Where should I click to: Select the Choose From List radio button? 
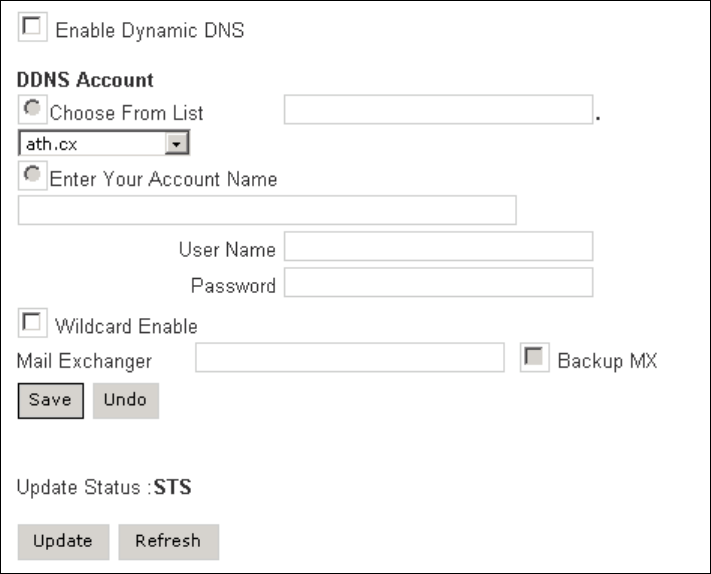(x=32, y=109)
